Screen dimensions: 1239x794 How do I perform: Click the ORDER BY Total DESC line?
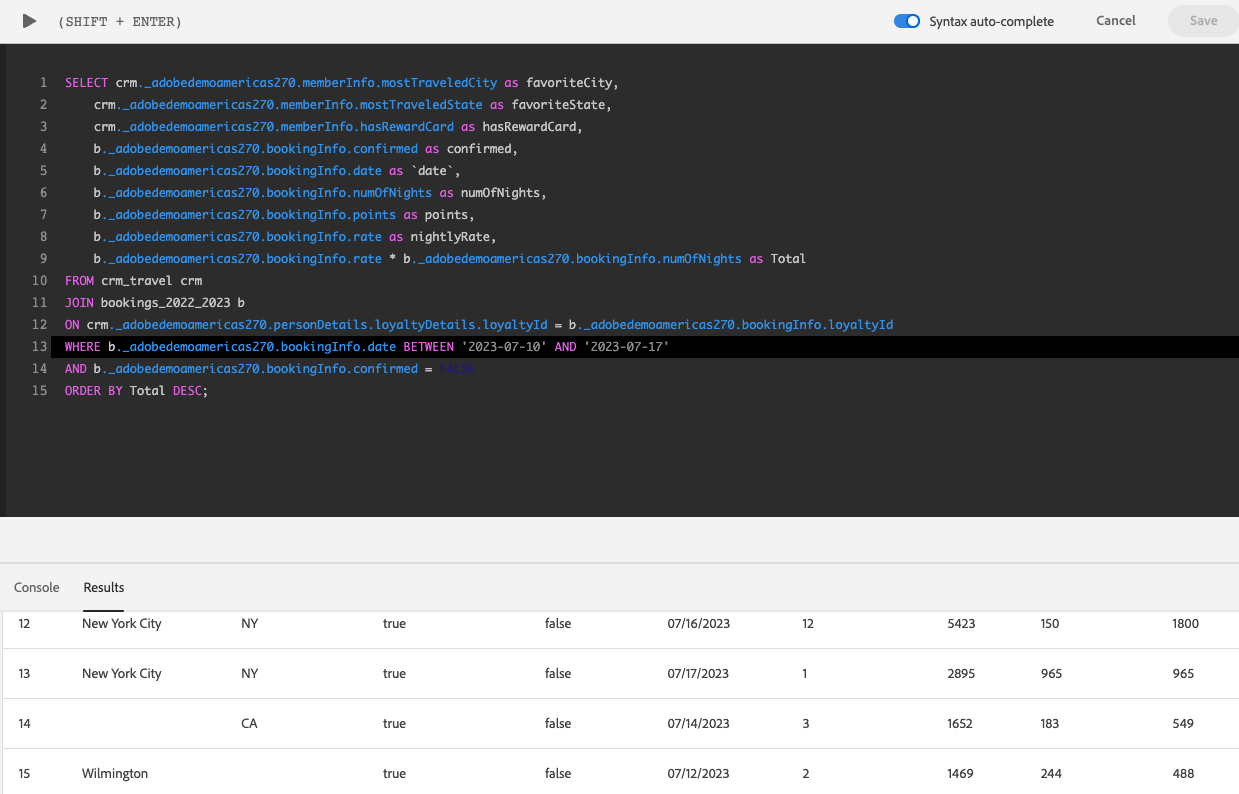[136, 391]
